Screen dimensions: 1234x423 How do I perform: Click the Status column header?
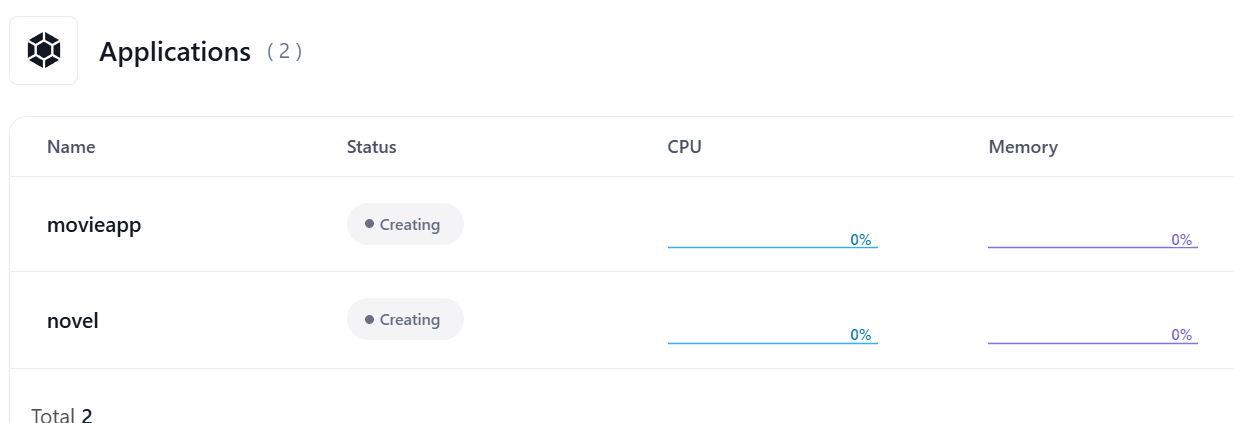[x=371, y=147]
